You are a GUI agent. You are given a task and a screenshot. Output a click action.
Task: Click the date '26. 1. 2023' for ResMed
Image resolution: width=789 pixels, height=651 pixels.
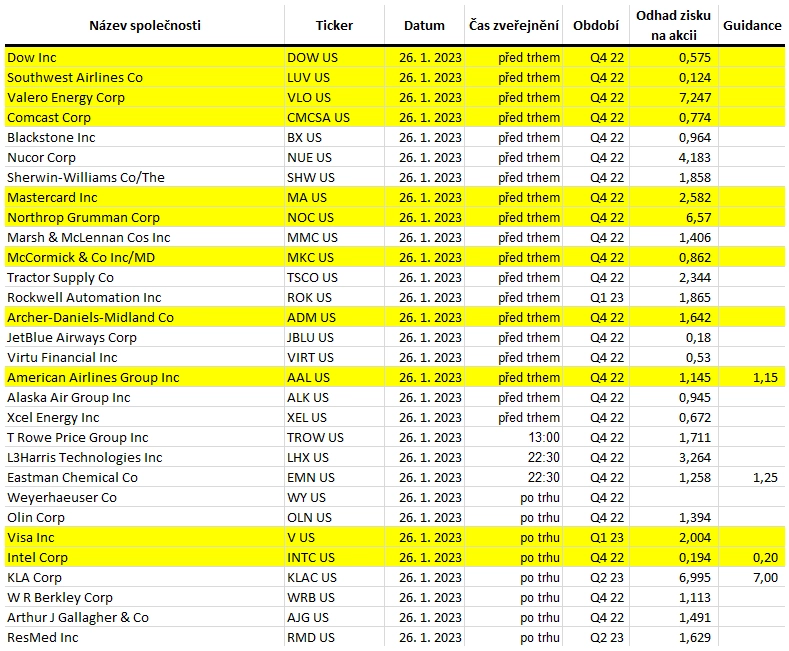click(x=430, y=637)
